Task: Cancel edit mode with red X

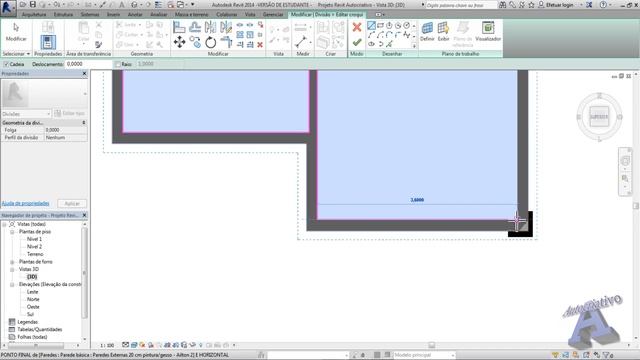Action: coord(357,27)
